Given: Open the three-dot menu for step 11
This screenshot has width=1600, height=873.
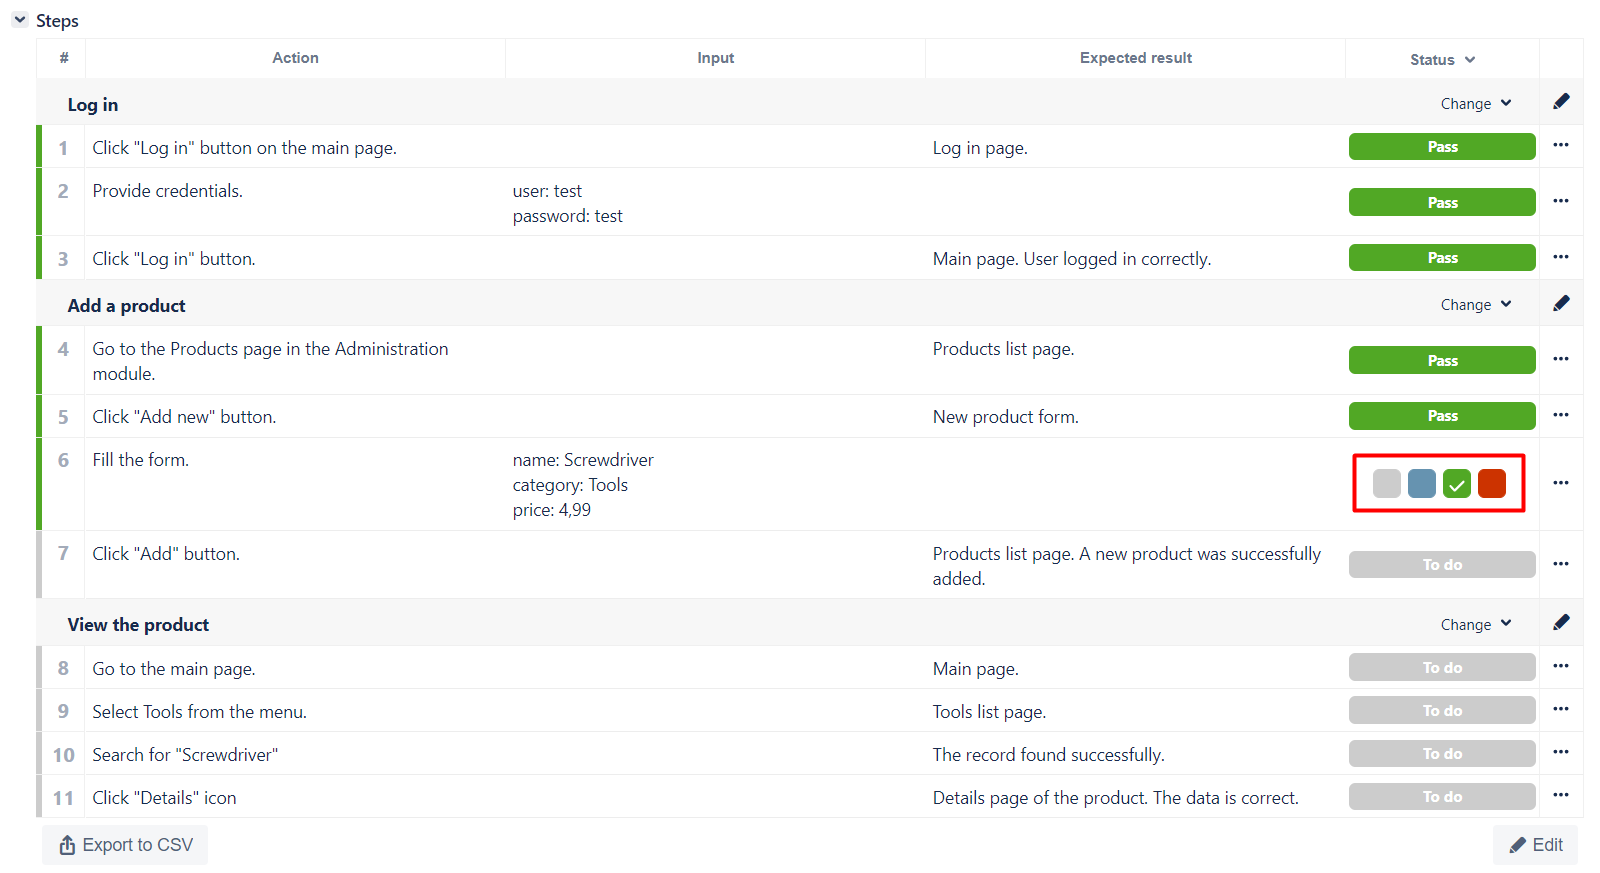Looking at the screenshot, I should coord(1561,796).
